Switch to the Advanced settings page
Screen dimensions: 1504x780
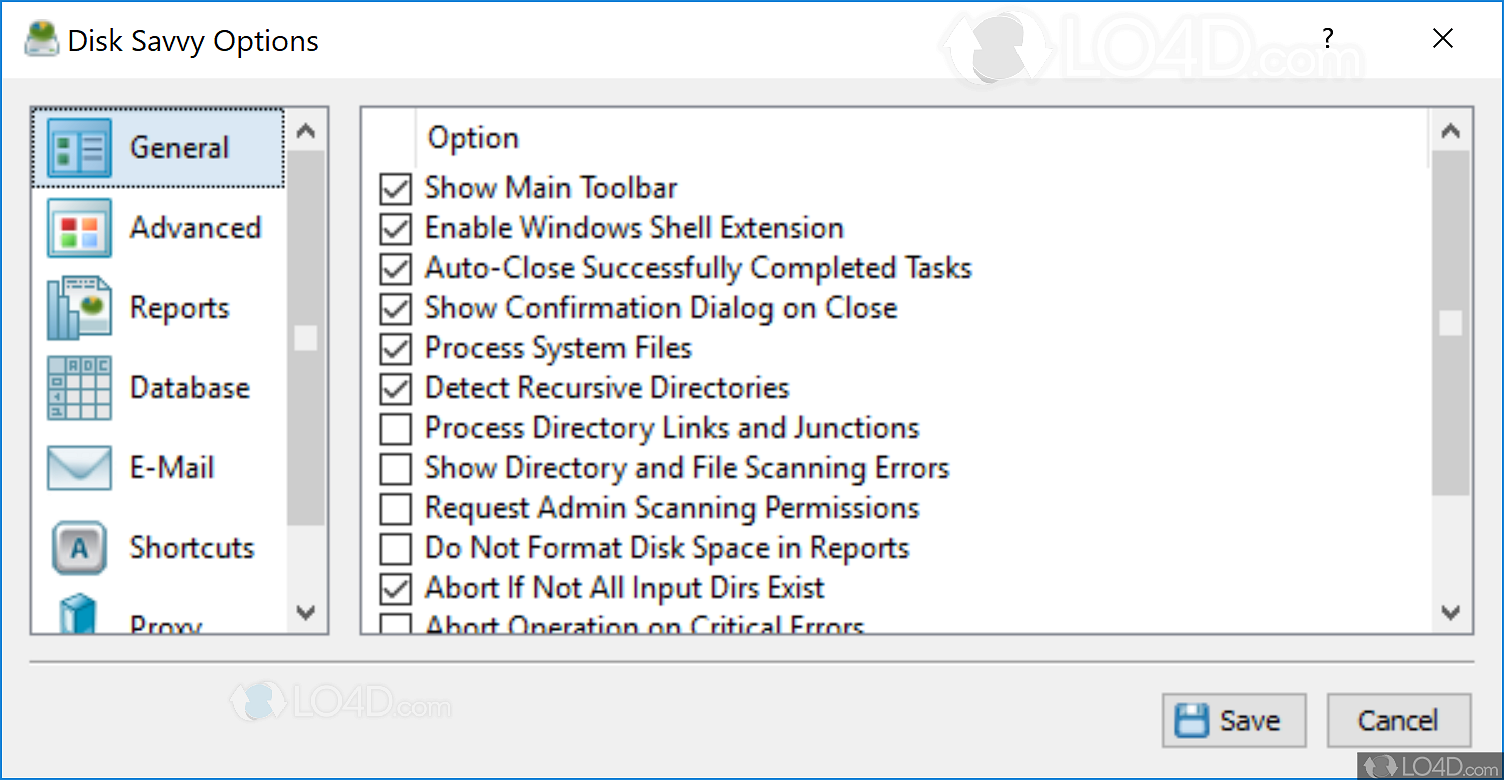[195, 228]
